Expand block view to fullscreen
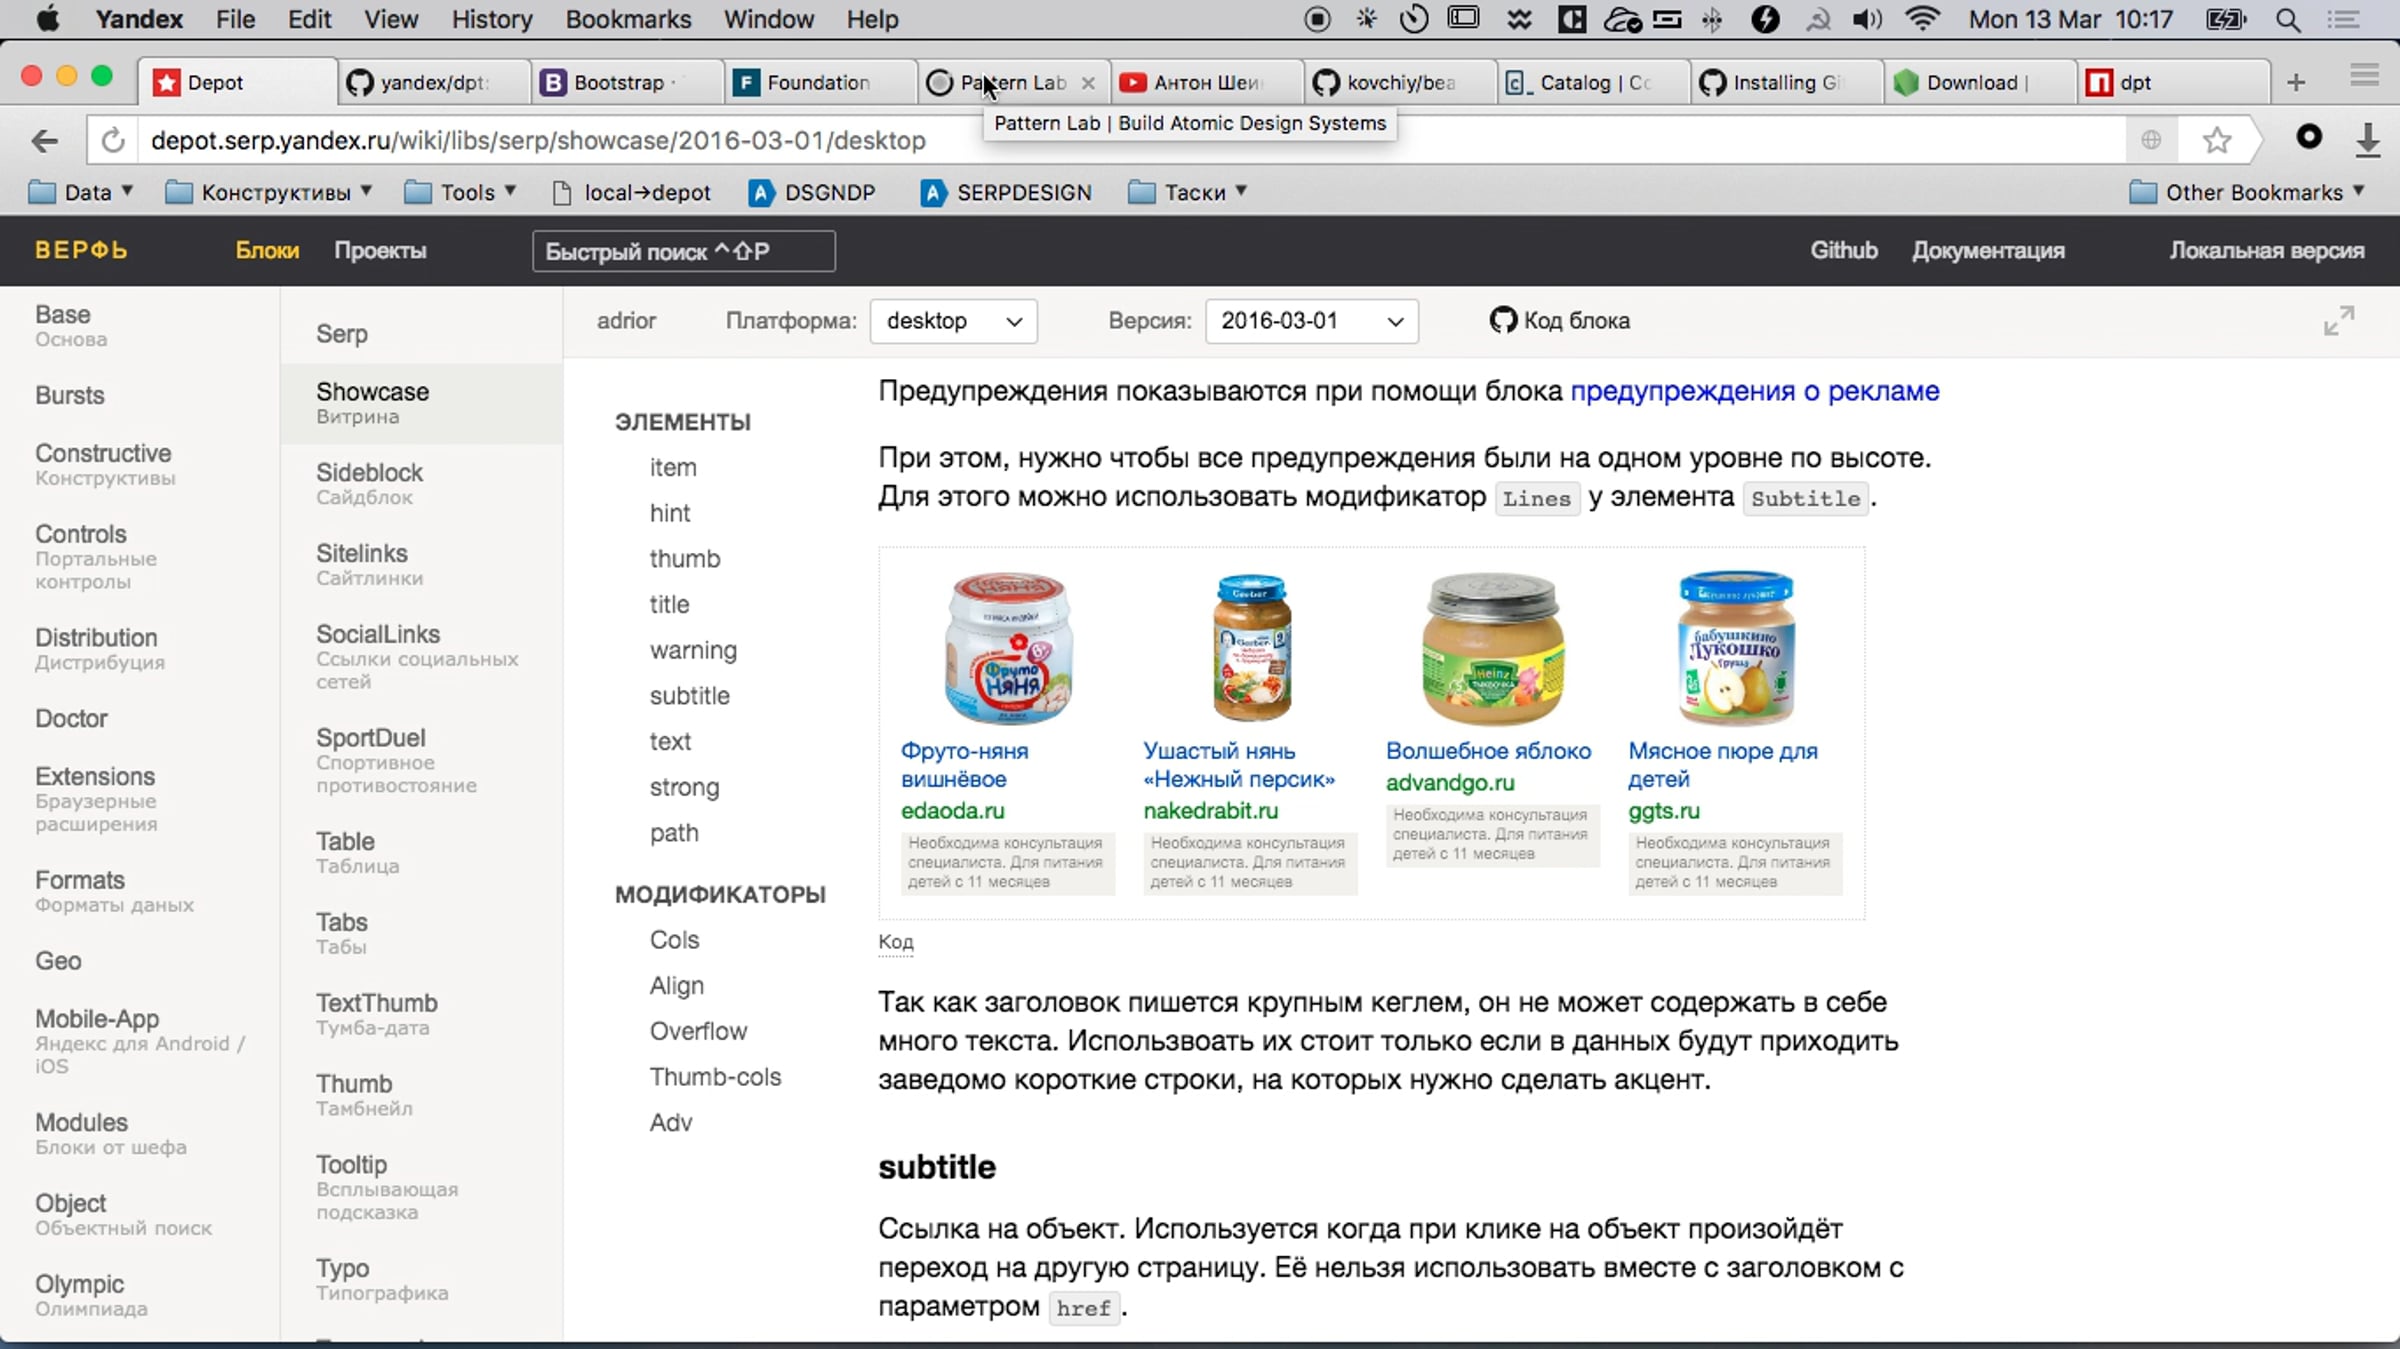The height and width of the screenshot is (1349, 2400). (2338, 321)
